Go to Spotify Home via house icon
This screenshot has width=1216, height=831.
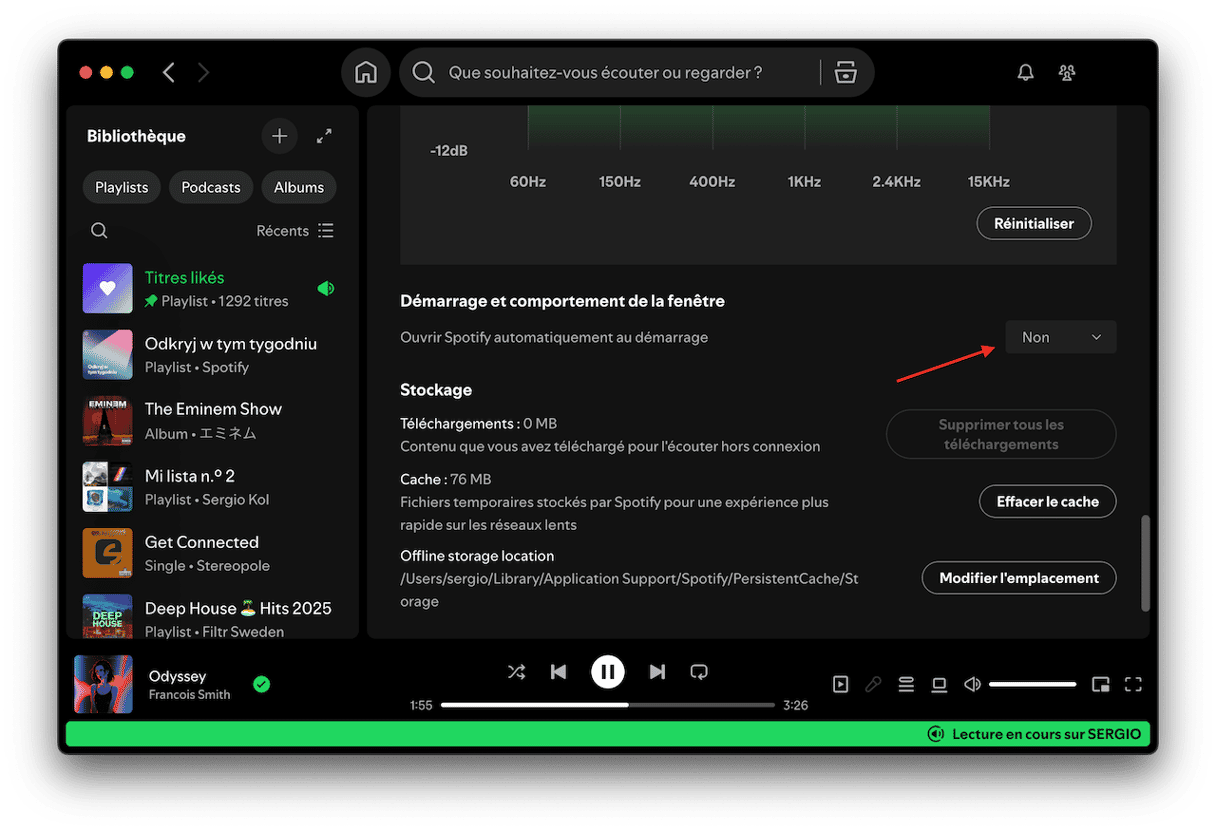click(366, 72)
